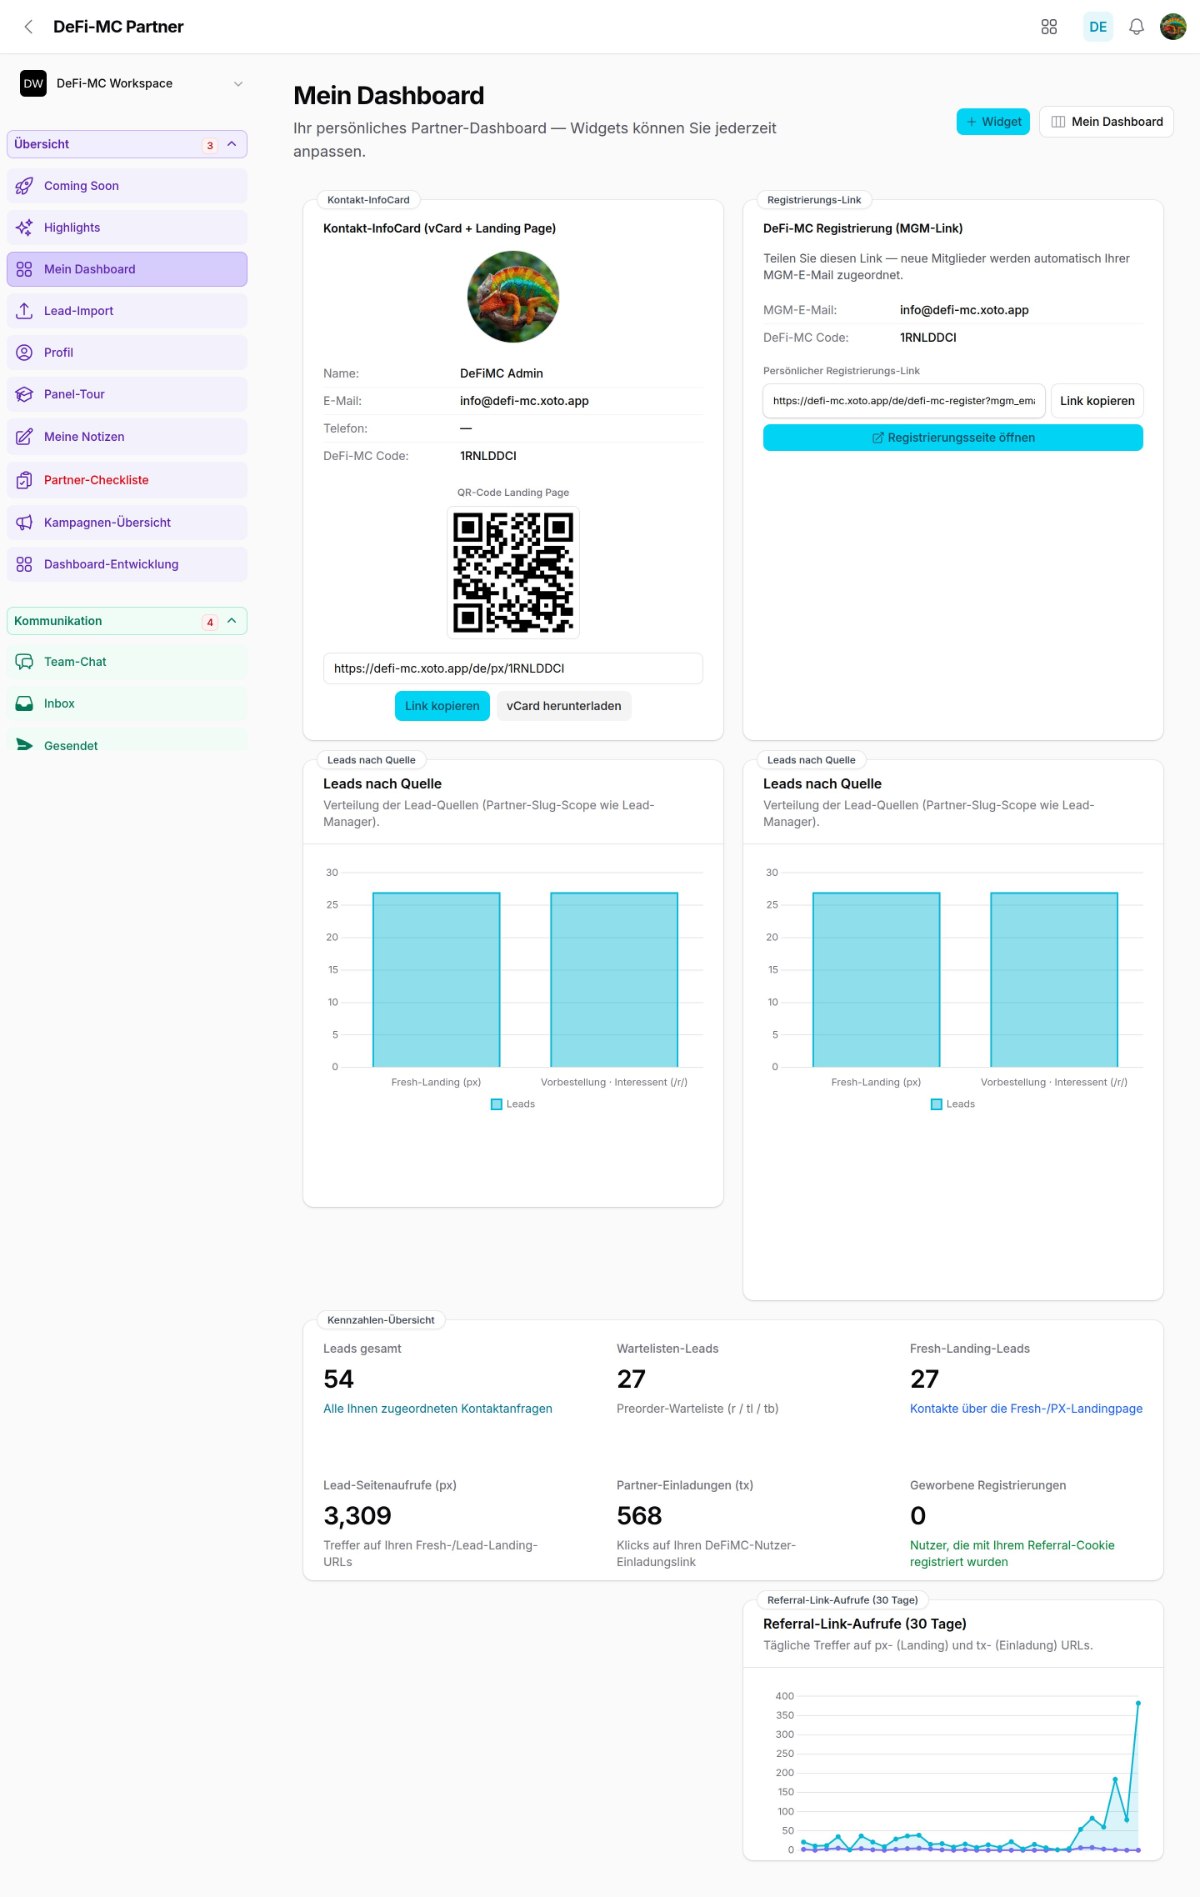This screenshot has width=1200, height=1897.
Task: Click the Meine Notizen edit icon
Action: click(24, 437)
